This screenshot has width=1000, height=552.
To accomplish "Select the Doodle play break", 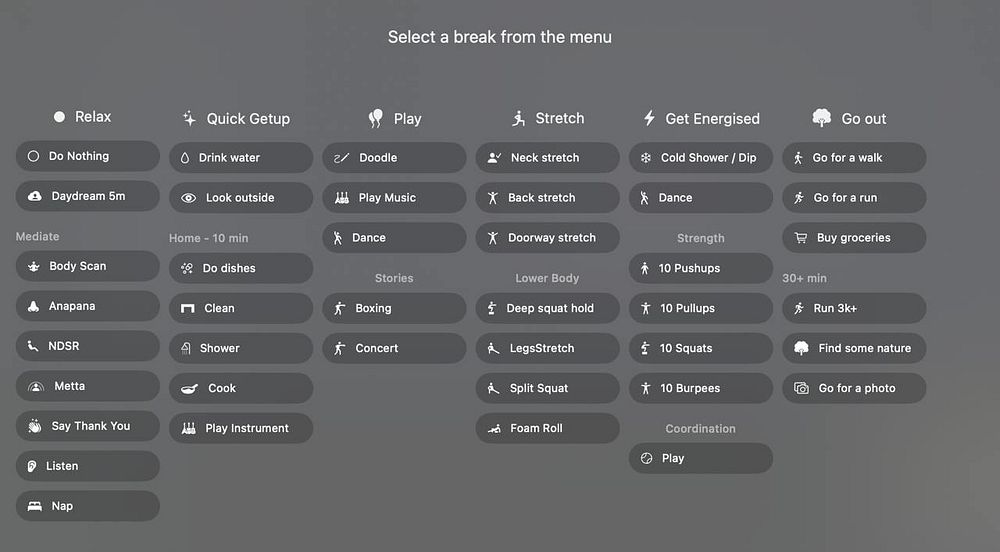I will pos(393,158).
